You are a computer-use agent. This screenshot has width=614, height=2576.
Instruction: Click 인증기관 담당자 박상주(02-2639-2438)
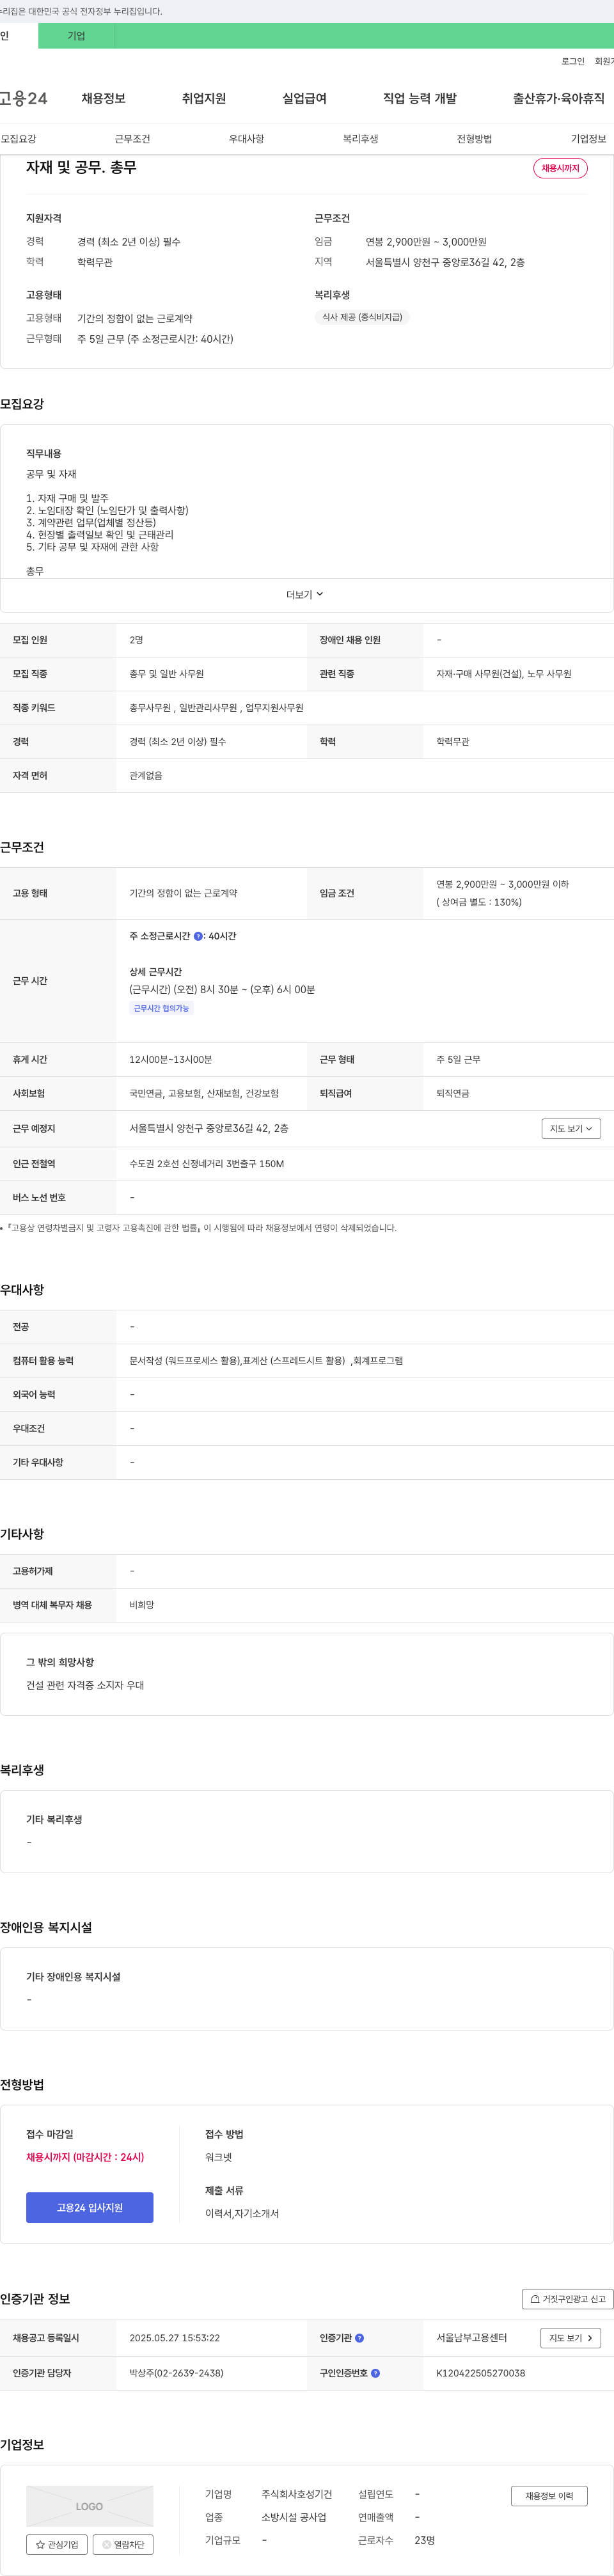(176, 2373)
